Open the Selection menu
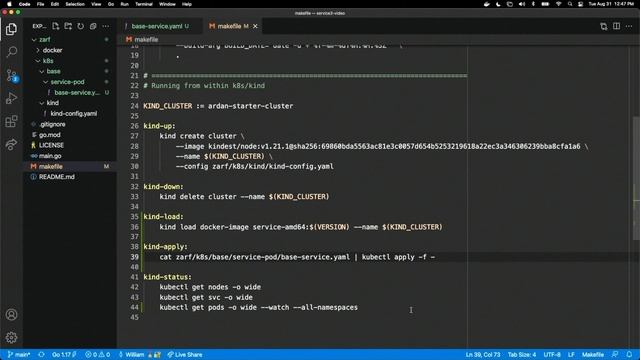The height and width of the screenshot is (360, 640). click(x=75, y=4)
